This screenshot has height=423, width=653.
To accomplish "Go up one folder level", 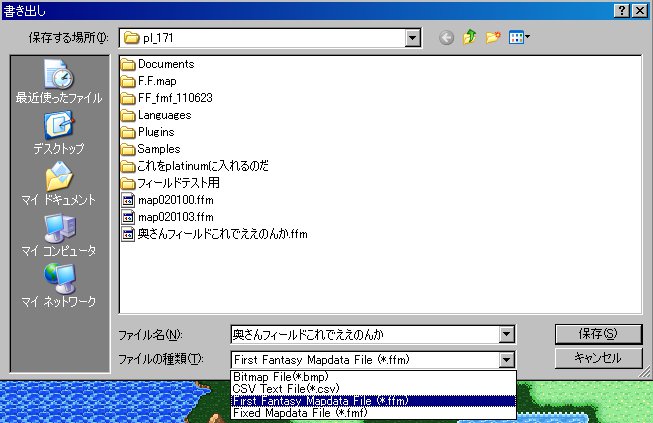I will (470, 37).
